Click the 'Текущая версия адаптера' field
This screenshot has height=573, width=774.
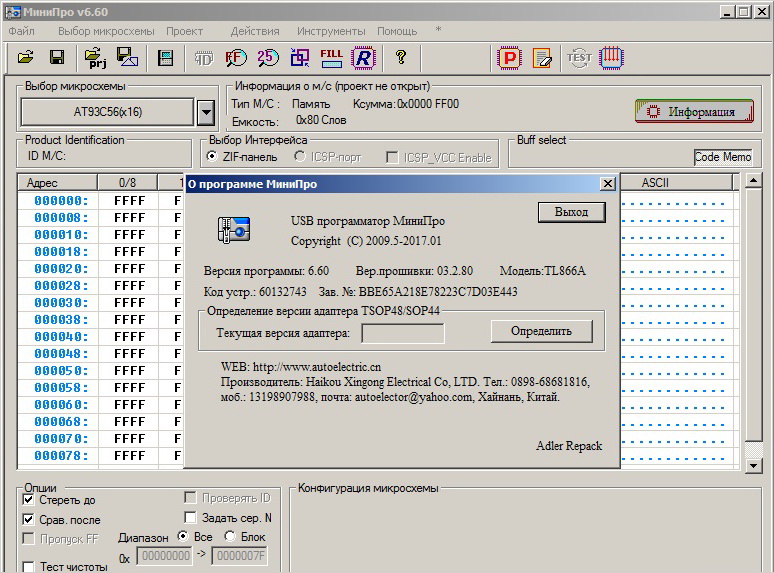(402, 332)
